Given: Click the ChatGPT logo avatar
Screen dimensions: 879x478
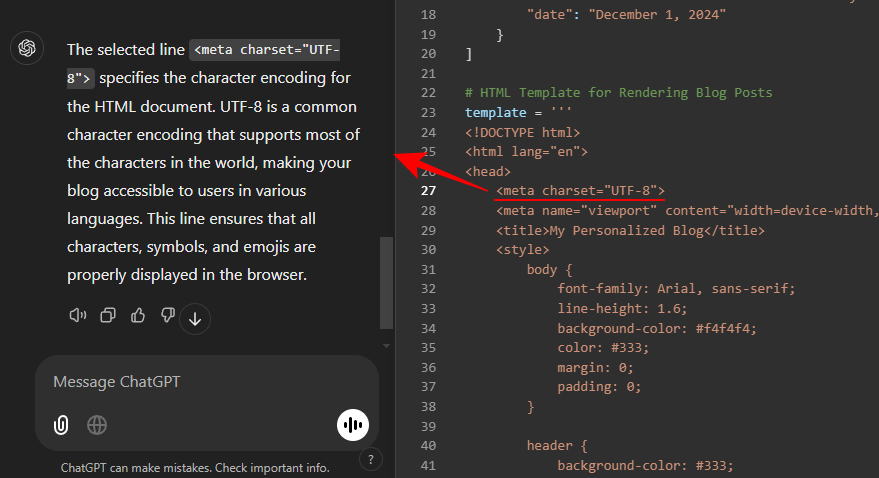Looking at the screenshot, I should [27, 48].
